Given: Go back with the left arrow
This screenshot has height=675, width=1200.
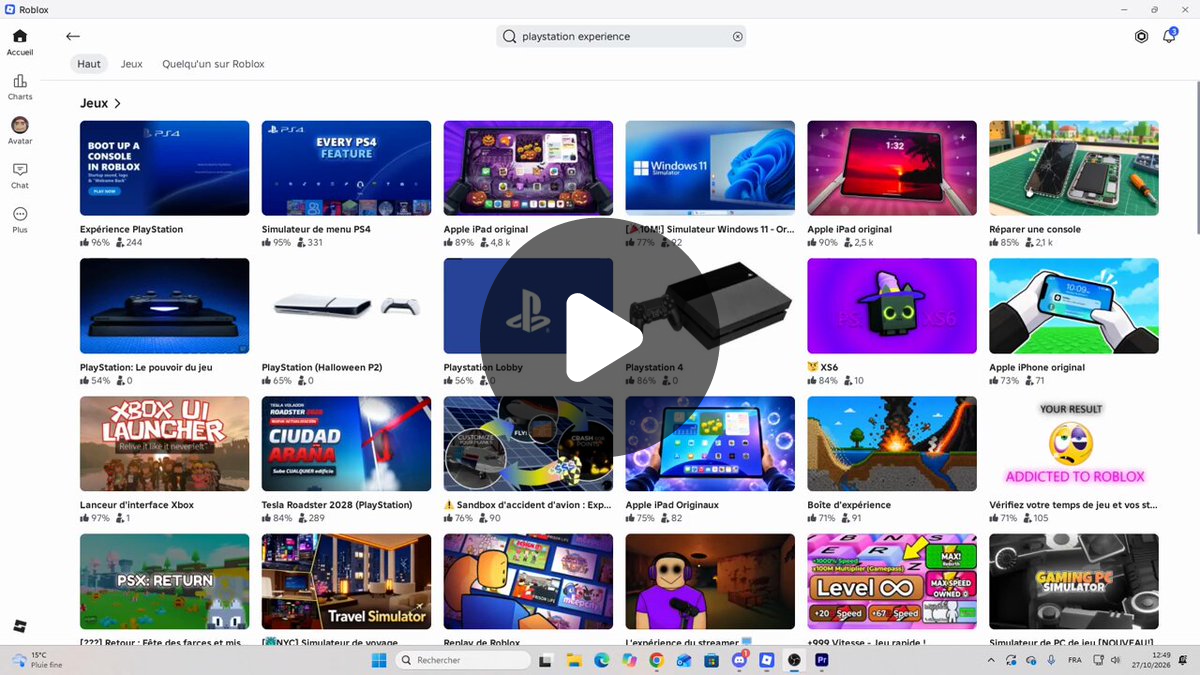Looking at the screenshot, I should [x=73, y=36].
